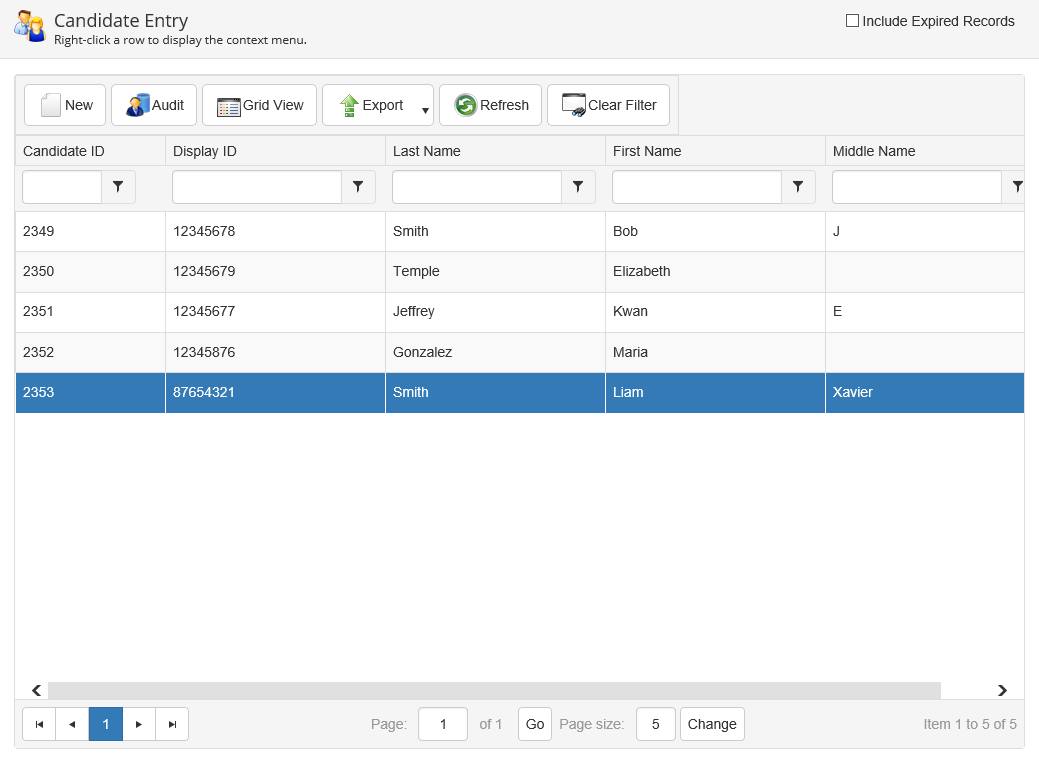
Task: Click the Candidate ID filter funnel icon
Action: coord(118,187)
